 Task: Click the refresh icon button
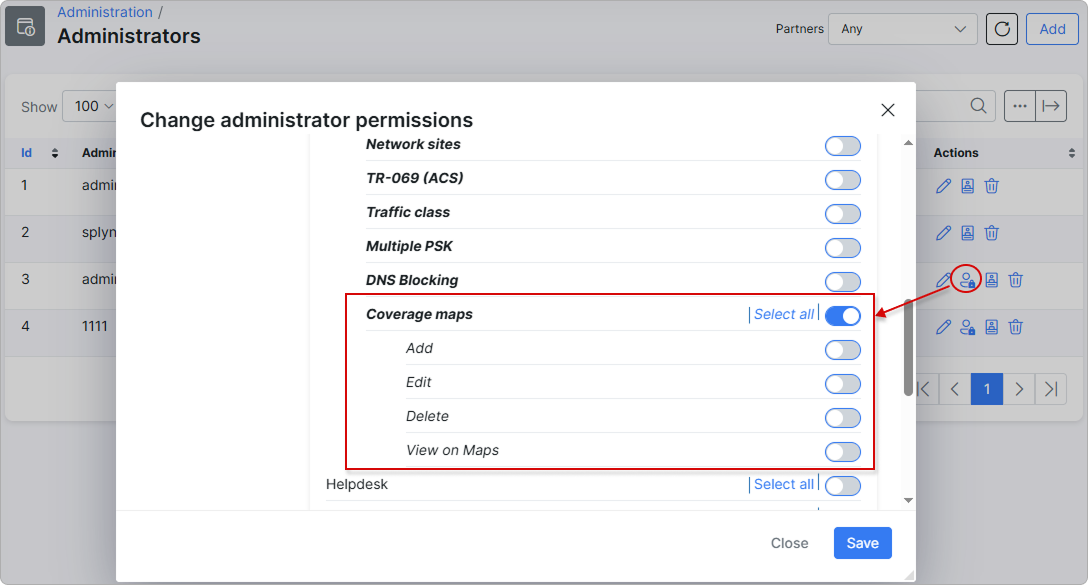click(x=1002, y=29)
